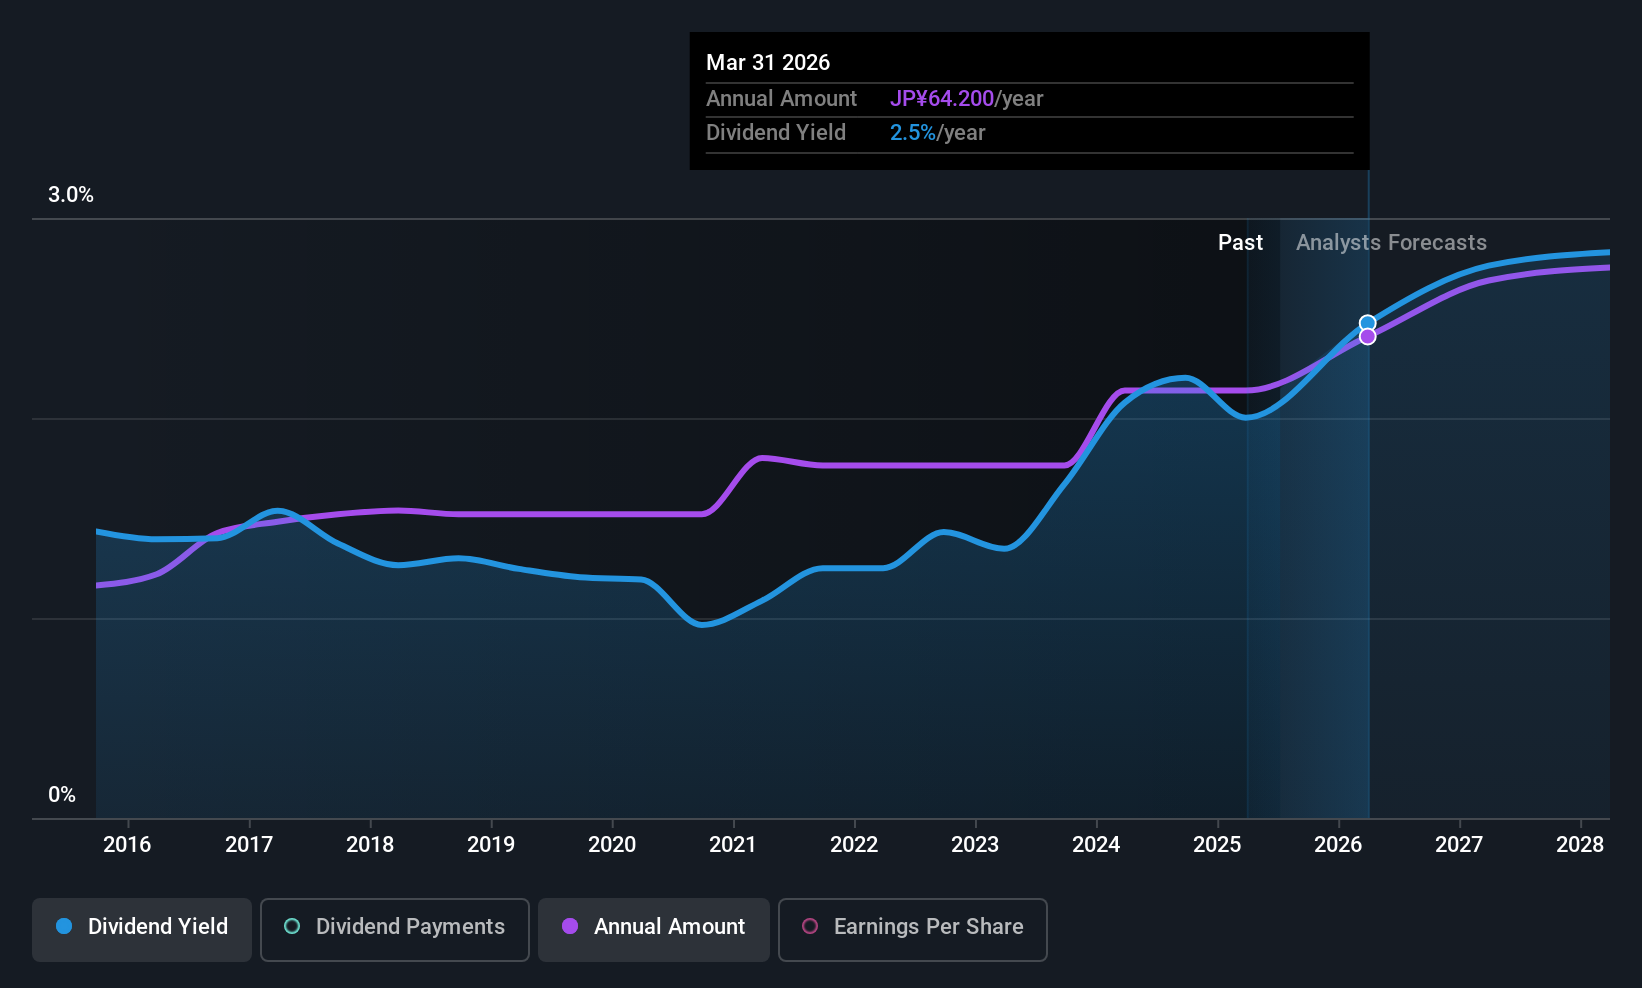
Task: Enable the Dividend Payments series
Action: click(x=395, y=930)
